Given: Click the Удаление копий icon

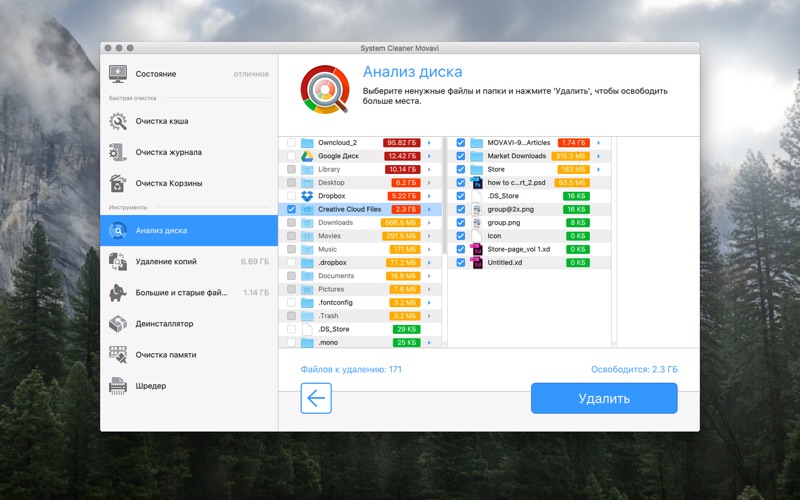Looking at the screenshot, I should [118, 262].
